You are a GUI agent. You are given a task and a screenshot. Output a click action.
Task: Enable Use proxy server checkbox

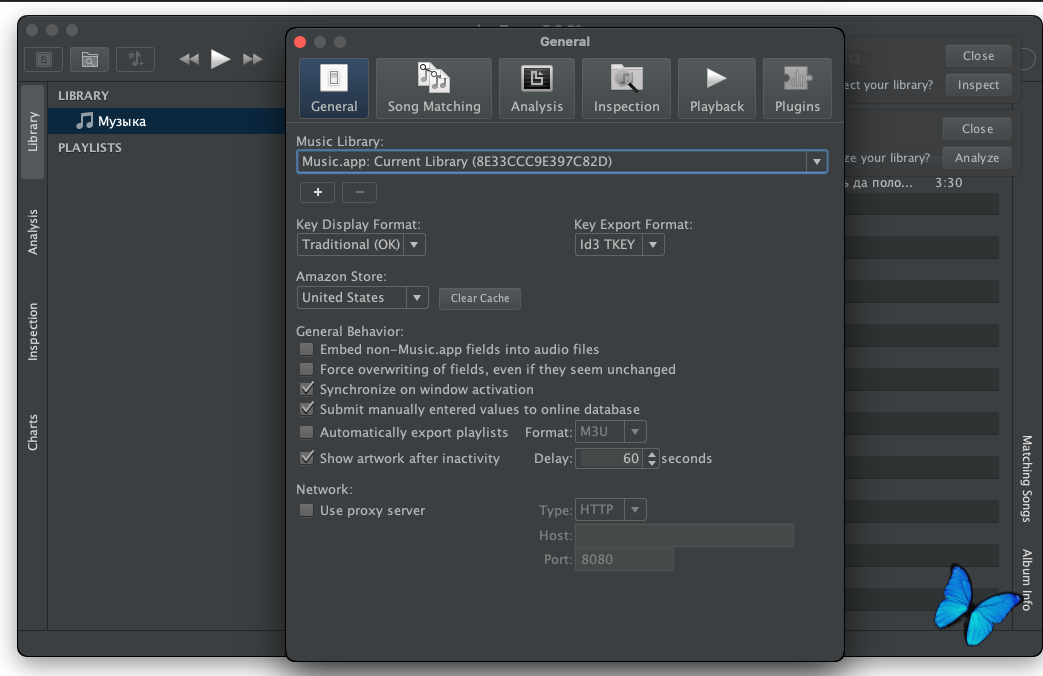tap(307, 511)
